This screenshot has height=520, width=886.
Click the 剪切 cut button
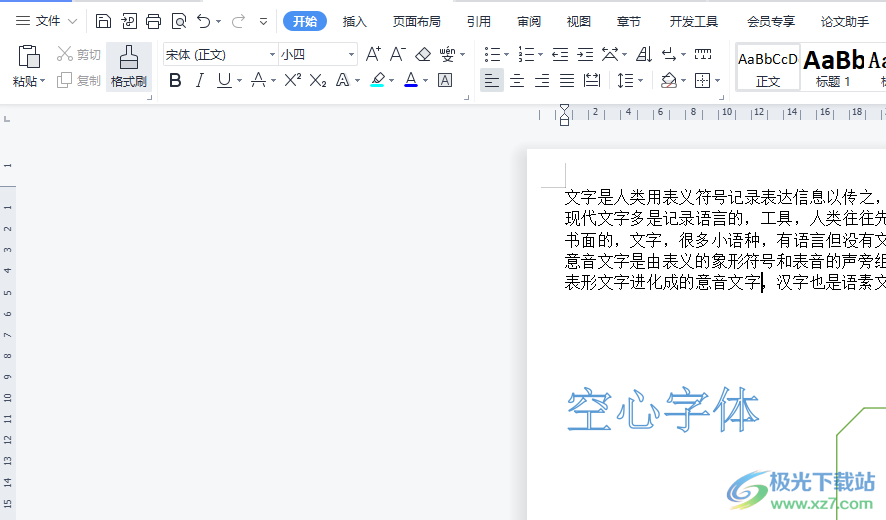79,54
